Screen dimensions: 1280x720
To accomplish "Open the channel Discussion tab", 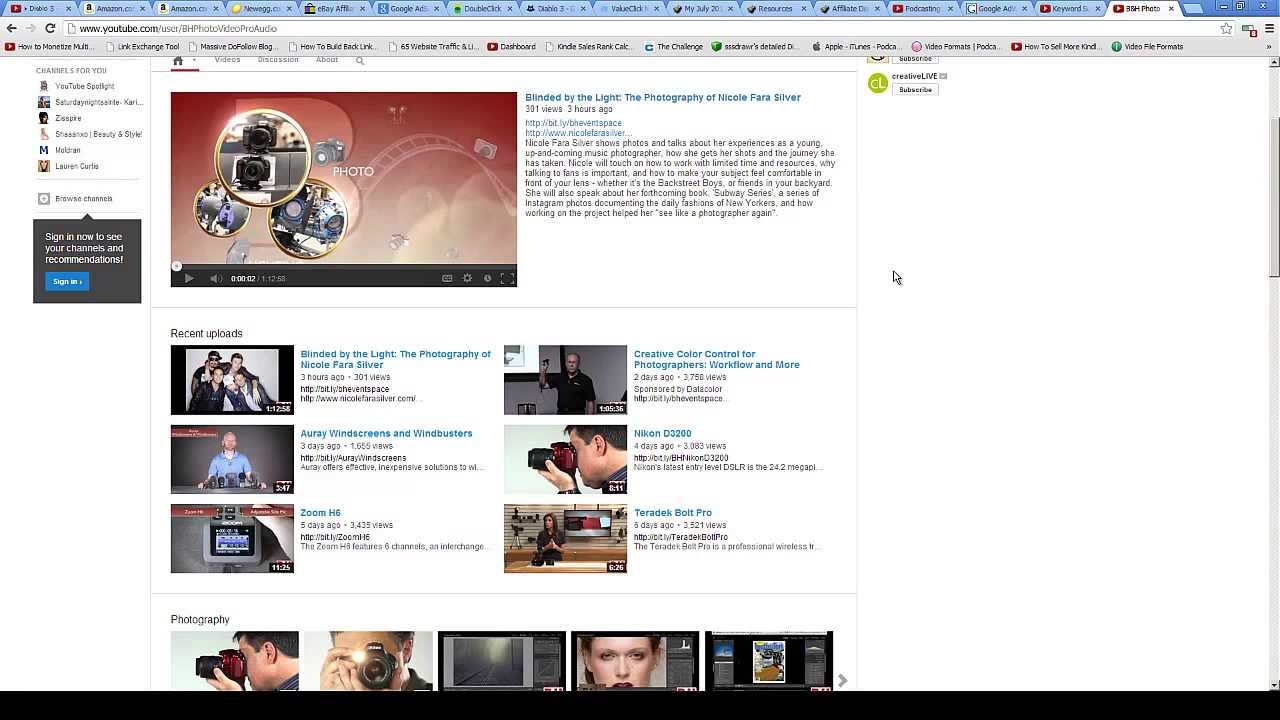I will 278,60.
